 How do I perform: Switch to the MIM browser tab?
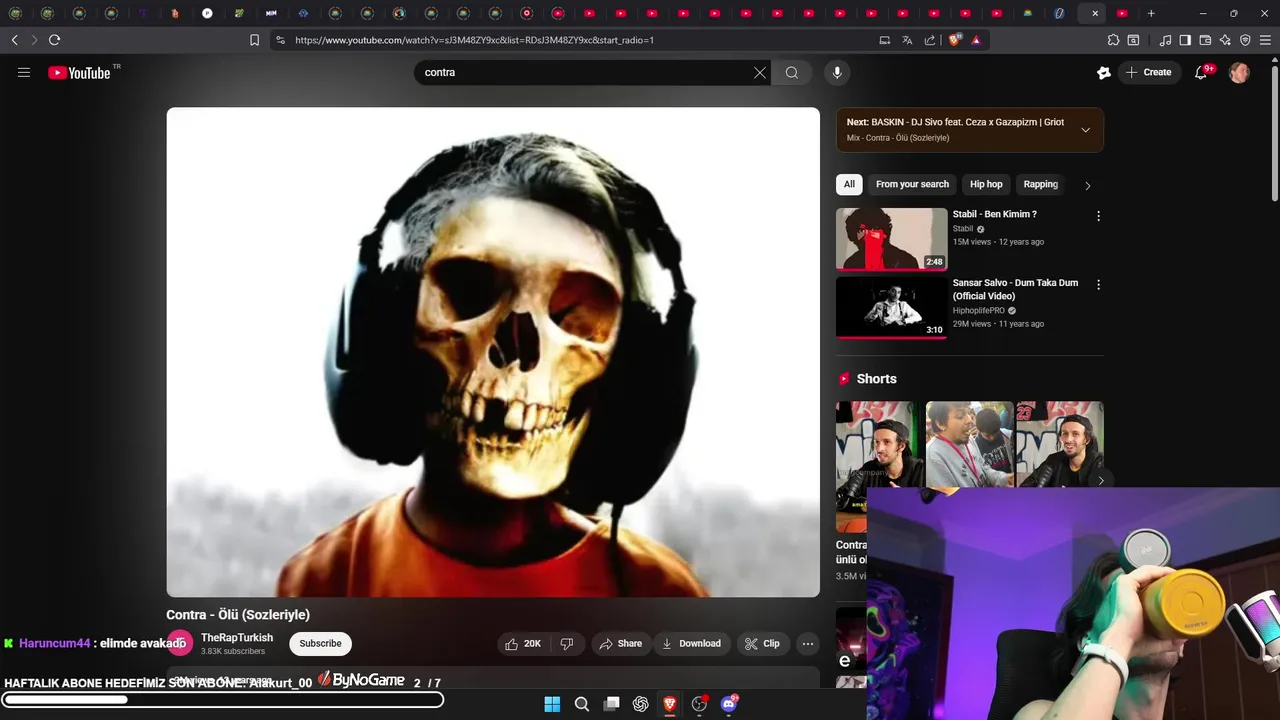[x=271, y=13]
